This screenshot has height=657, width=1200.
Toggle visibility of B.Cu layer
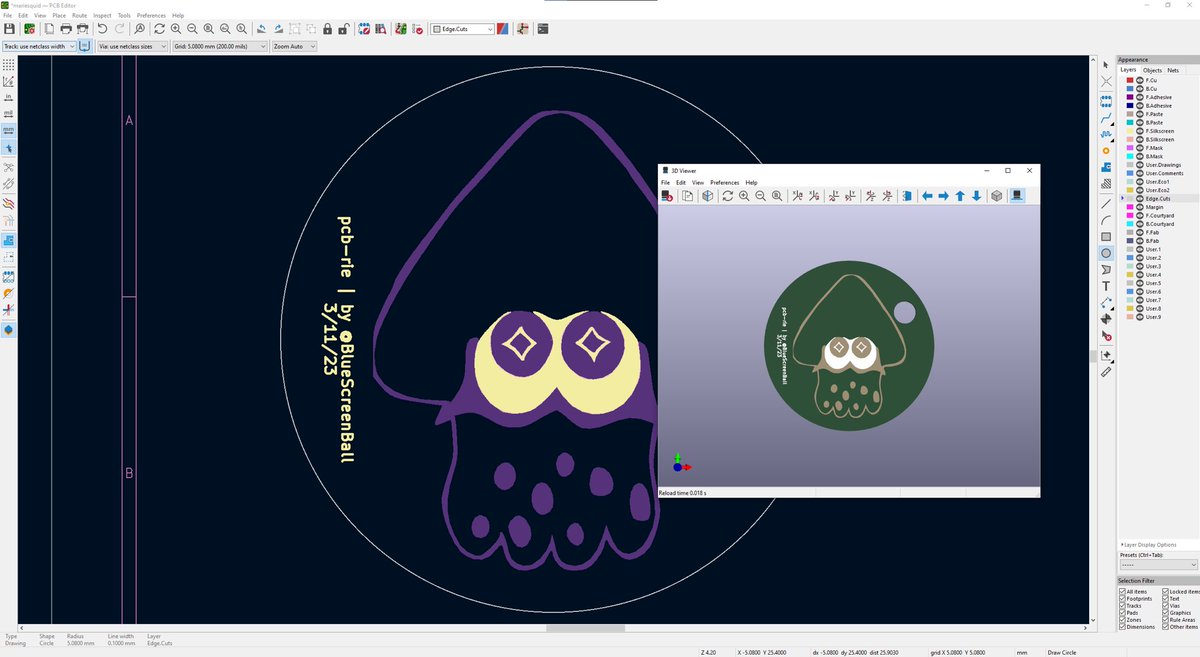click(x=1140, y=88)
